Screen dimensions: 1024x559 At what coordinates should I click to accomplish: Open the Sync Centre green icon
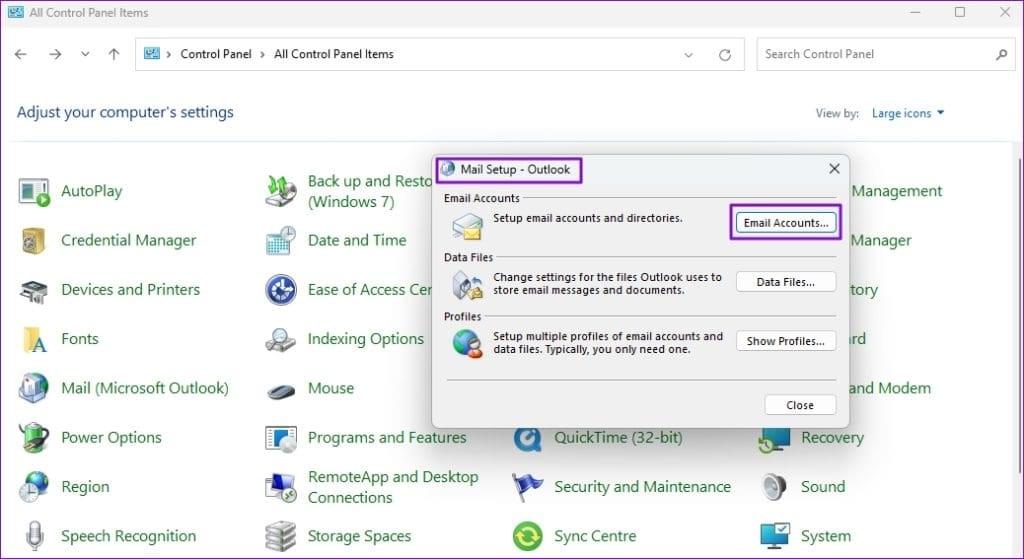pyautogui.click(x=527, y=535)
